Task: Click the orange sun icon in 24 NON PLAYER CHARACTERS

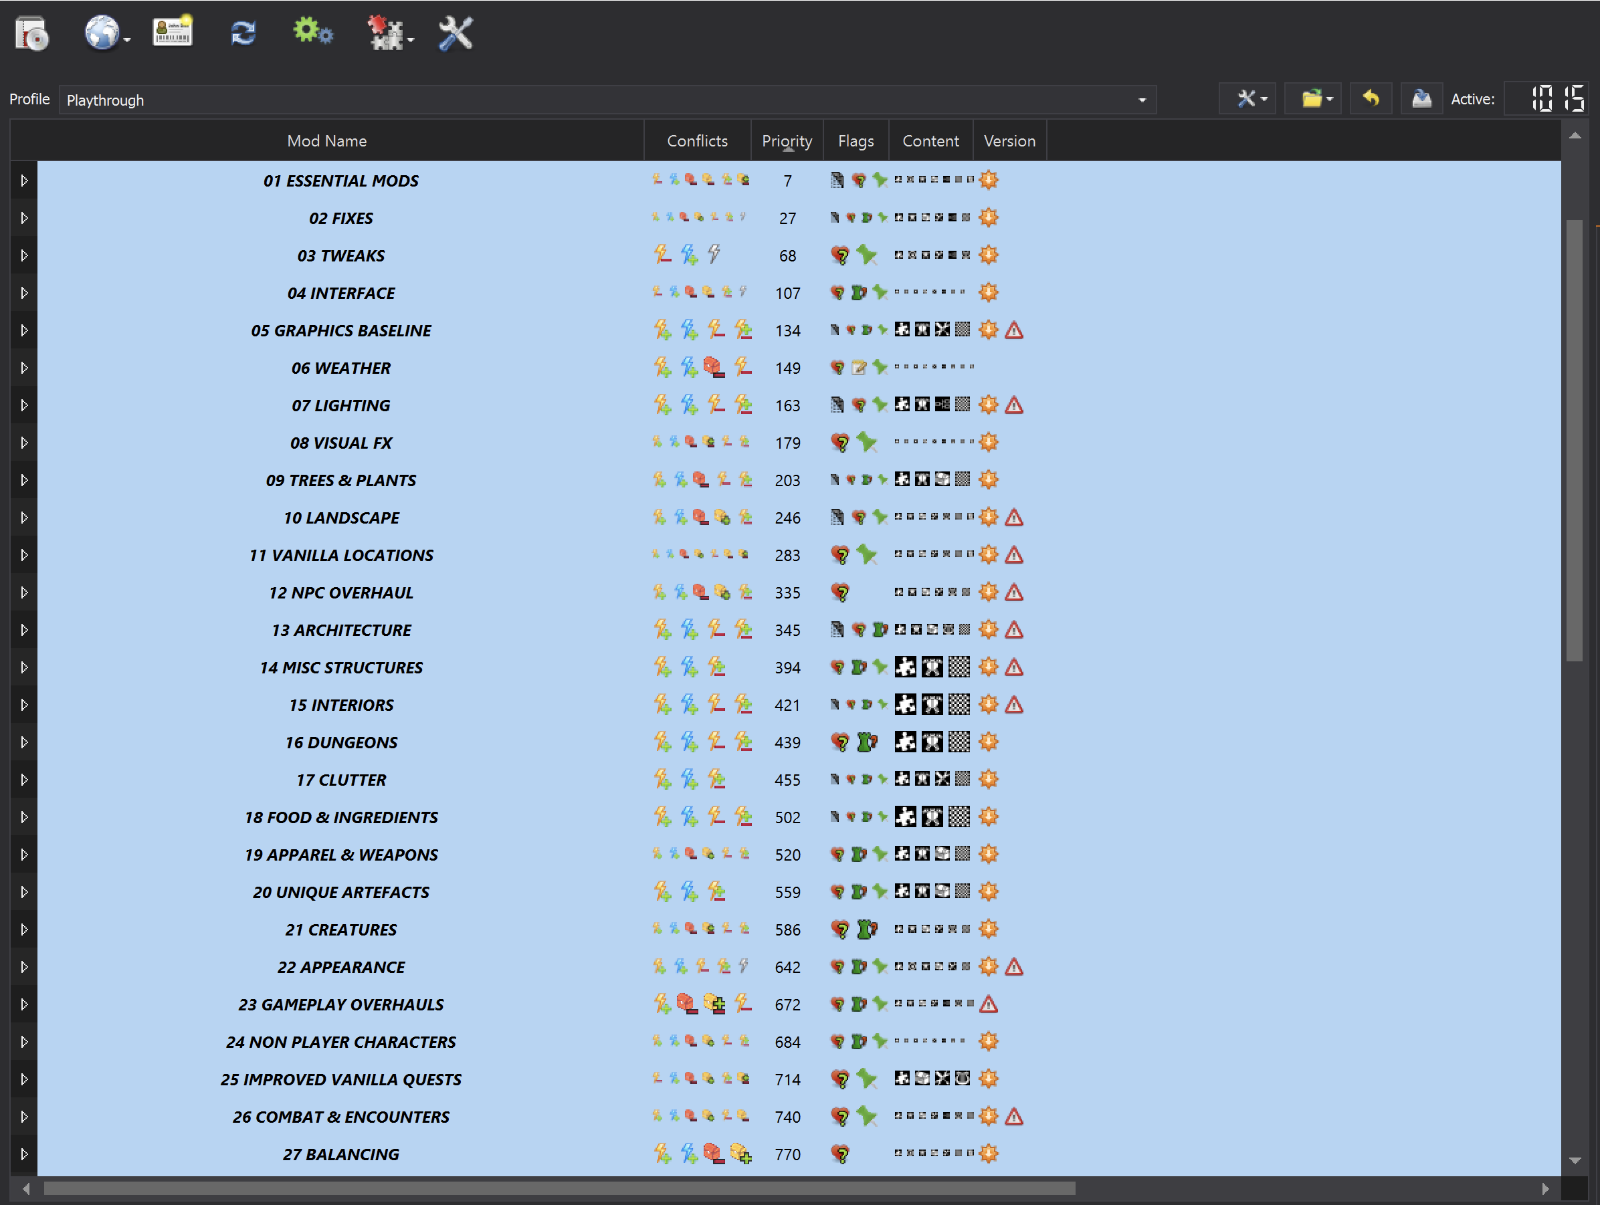Action: click(989, 1042)
